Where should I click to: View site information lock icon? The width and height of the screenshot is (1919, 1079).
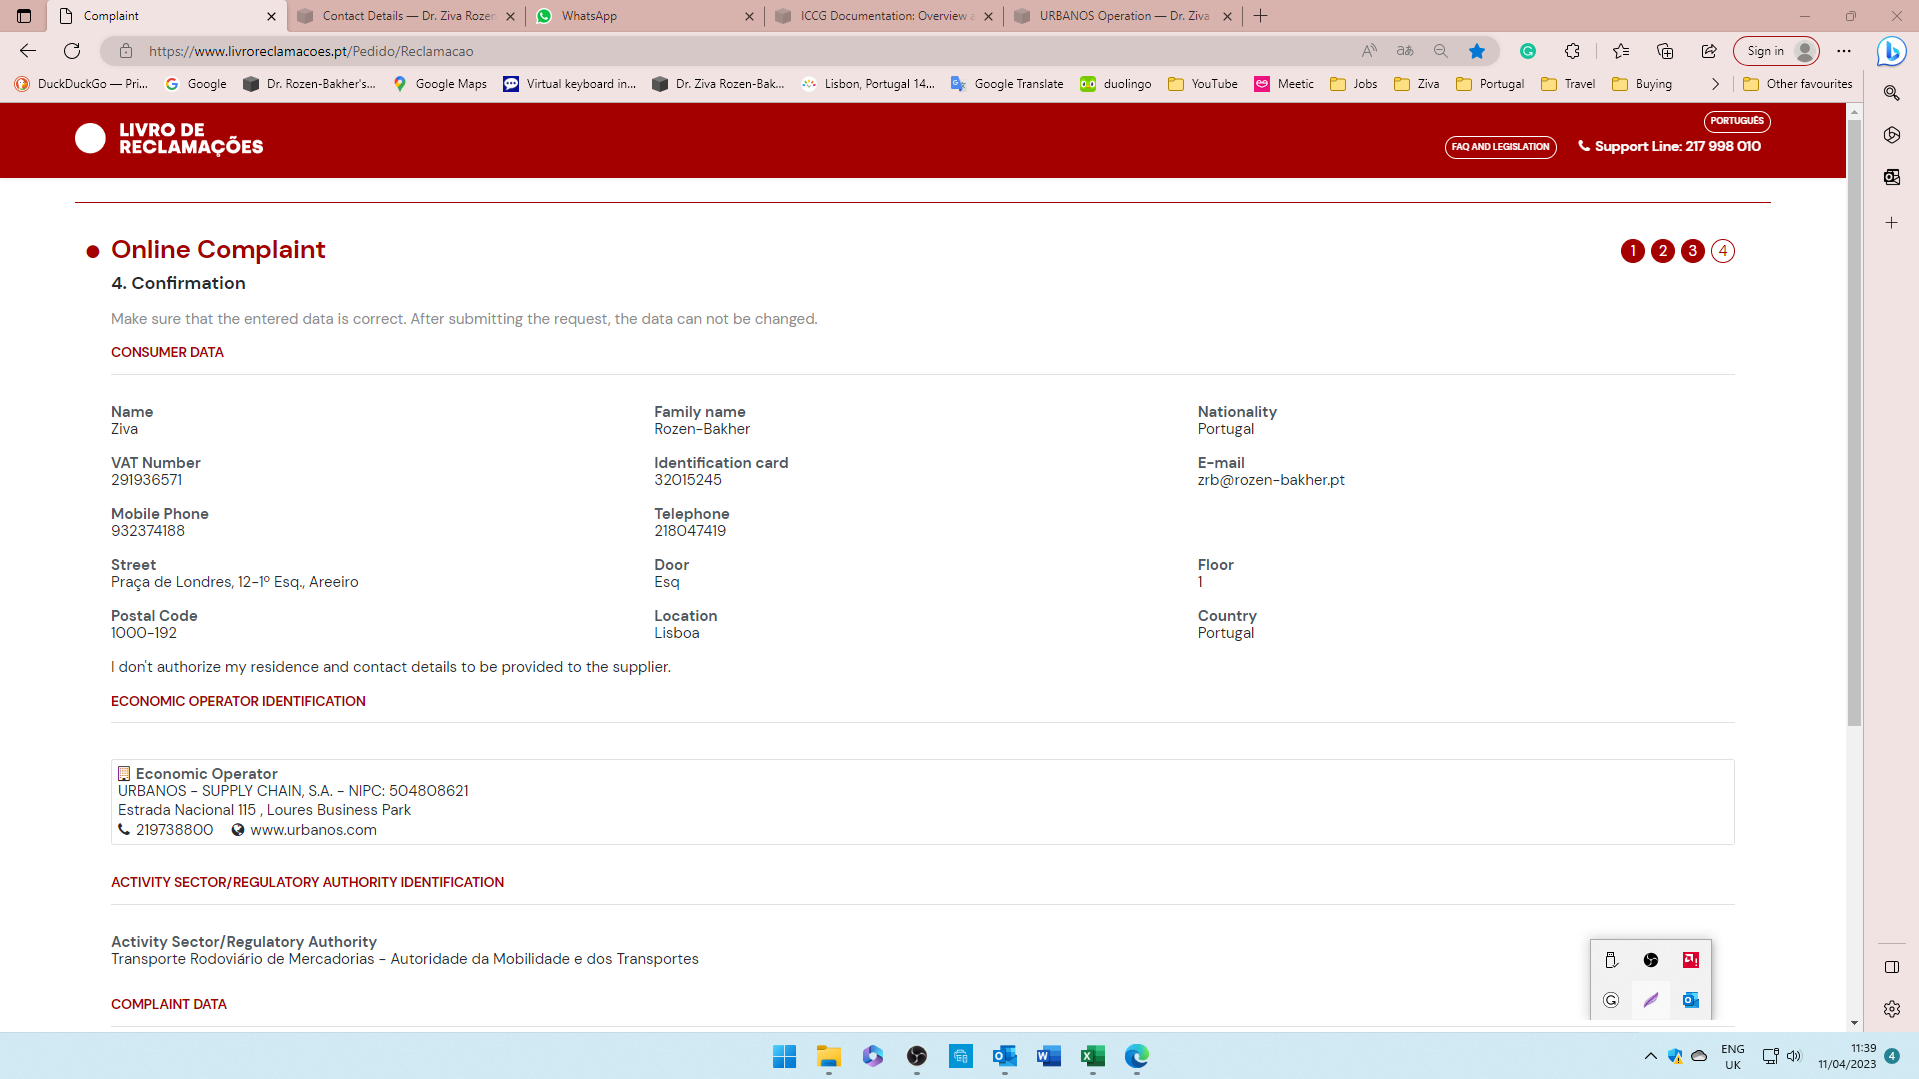126,51
